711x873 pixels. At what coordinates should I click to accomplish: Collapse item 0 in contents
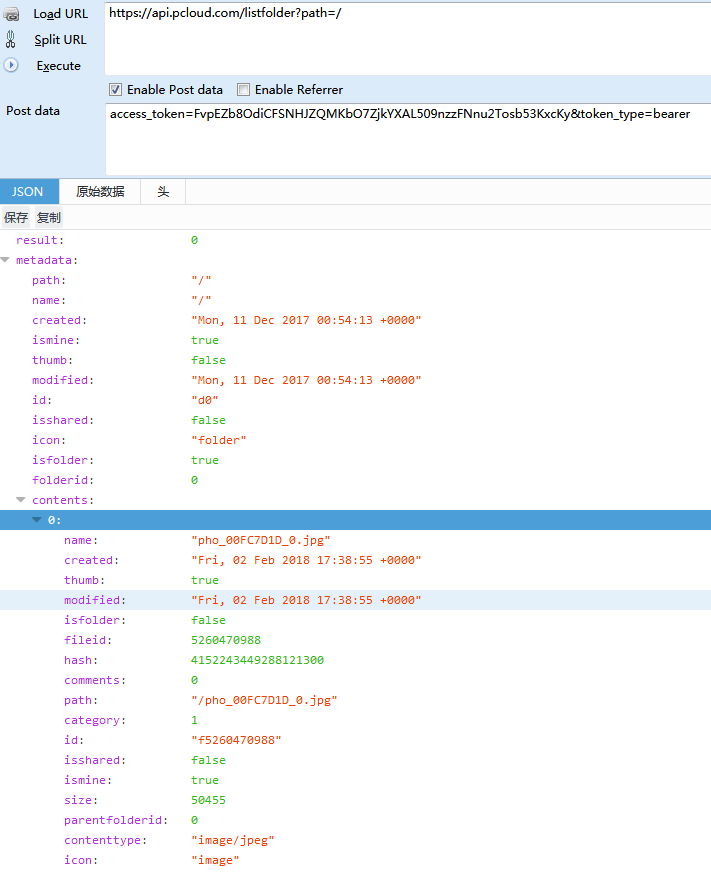coord(37,520)
